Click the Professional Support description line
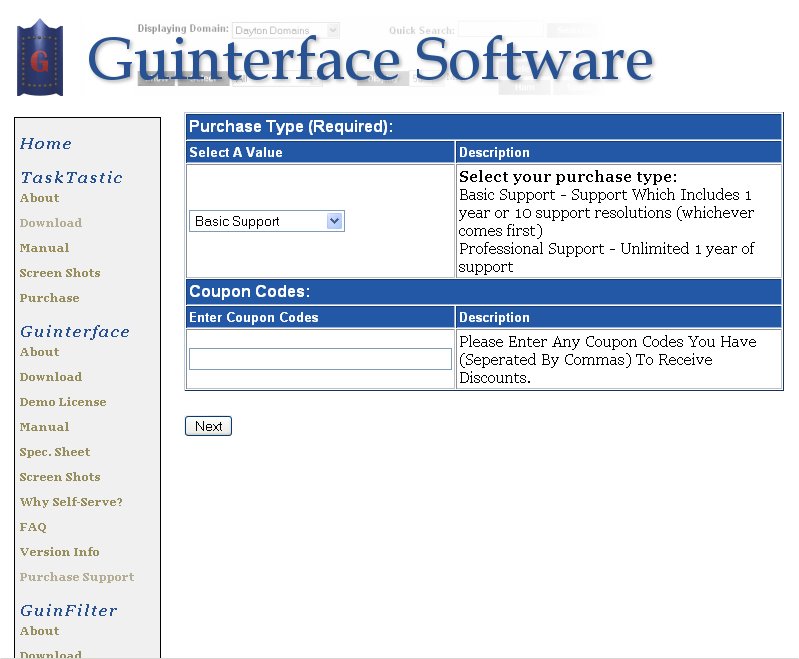 pyautogui.click(x=606, y=257)
